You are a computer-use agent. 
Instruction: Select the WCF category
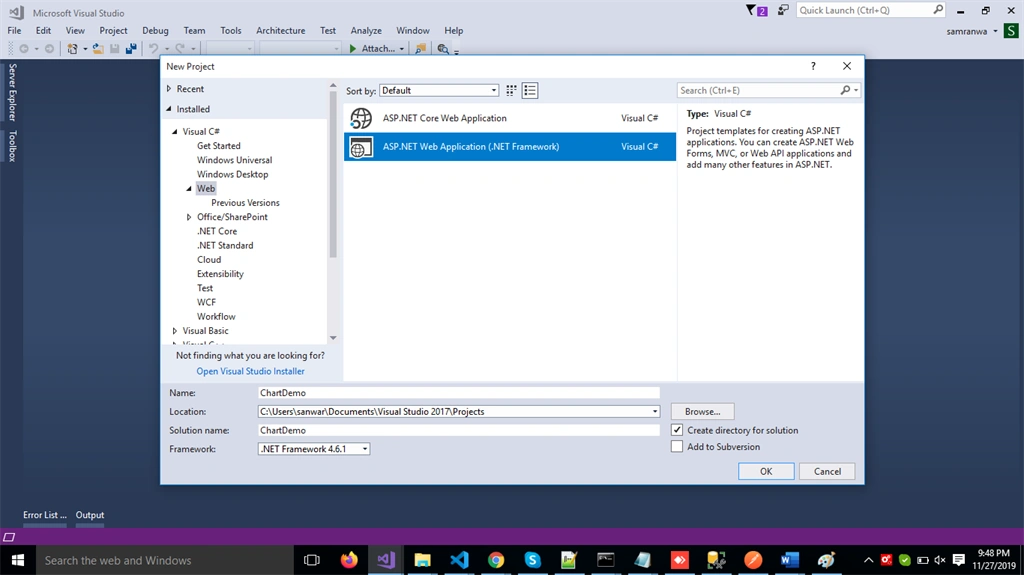[206, 302]
